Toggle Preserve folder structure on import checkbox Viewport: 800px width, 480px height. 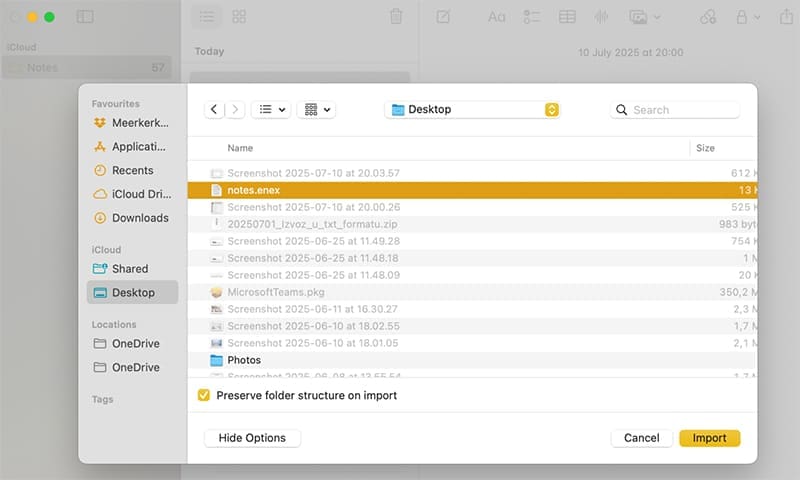[x=204, y=396]
